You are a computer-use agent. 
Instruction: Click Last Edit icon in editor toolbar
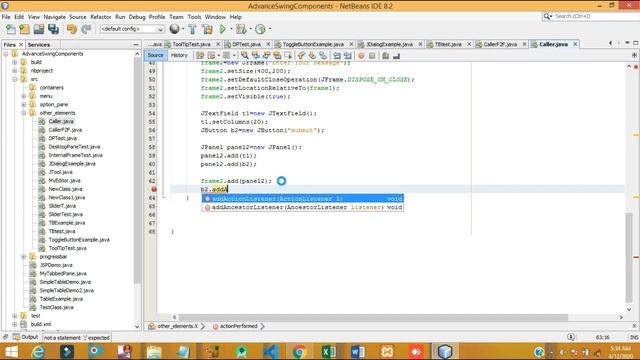point(200,55)
